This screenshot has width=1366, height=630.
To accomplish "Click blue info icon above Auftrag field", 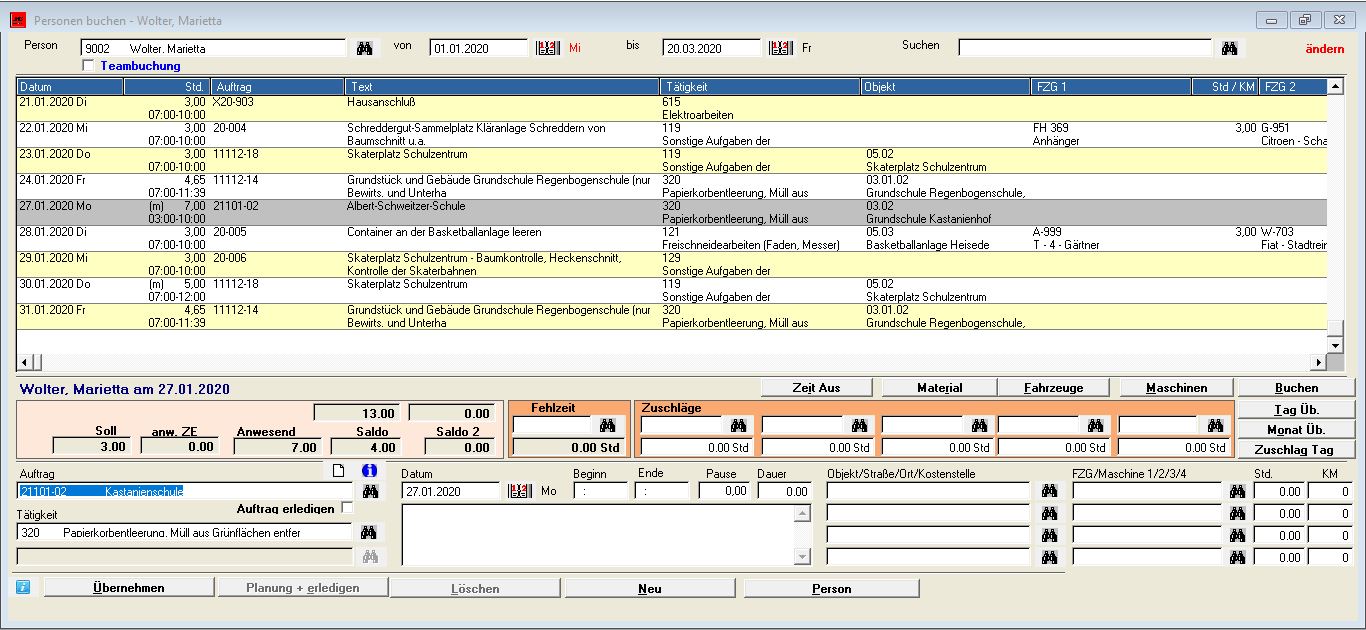I will 369,471.
